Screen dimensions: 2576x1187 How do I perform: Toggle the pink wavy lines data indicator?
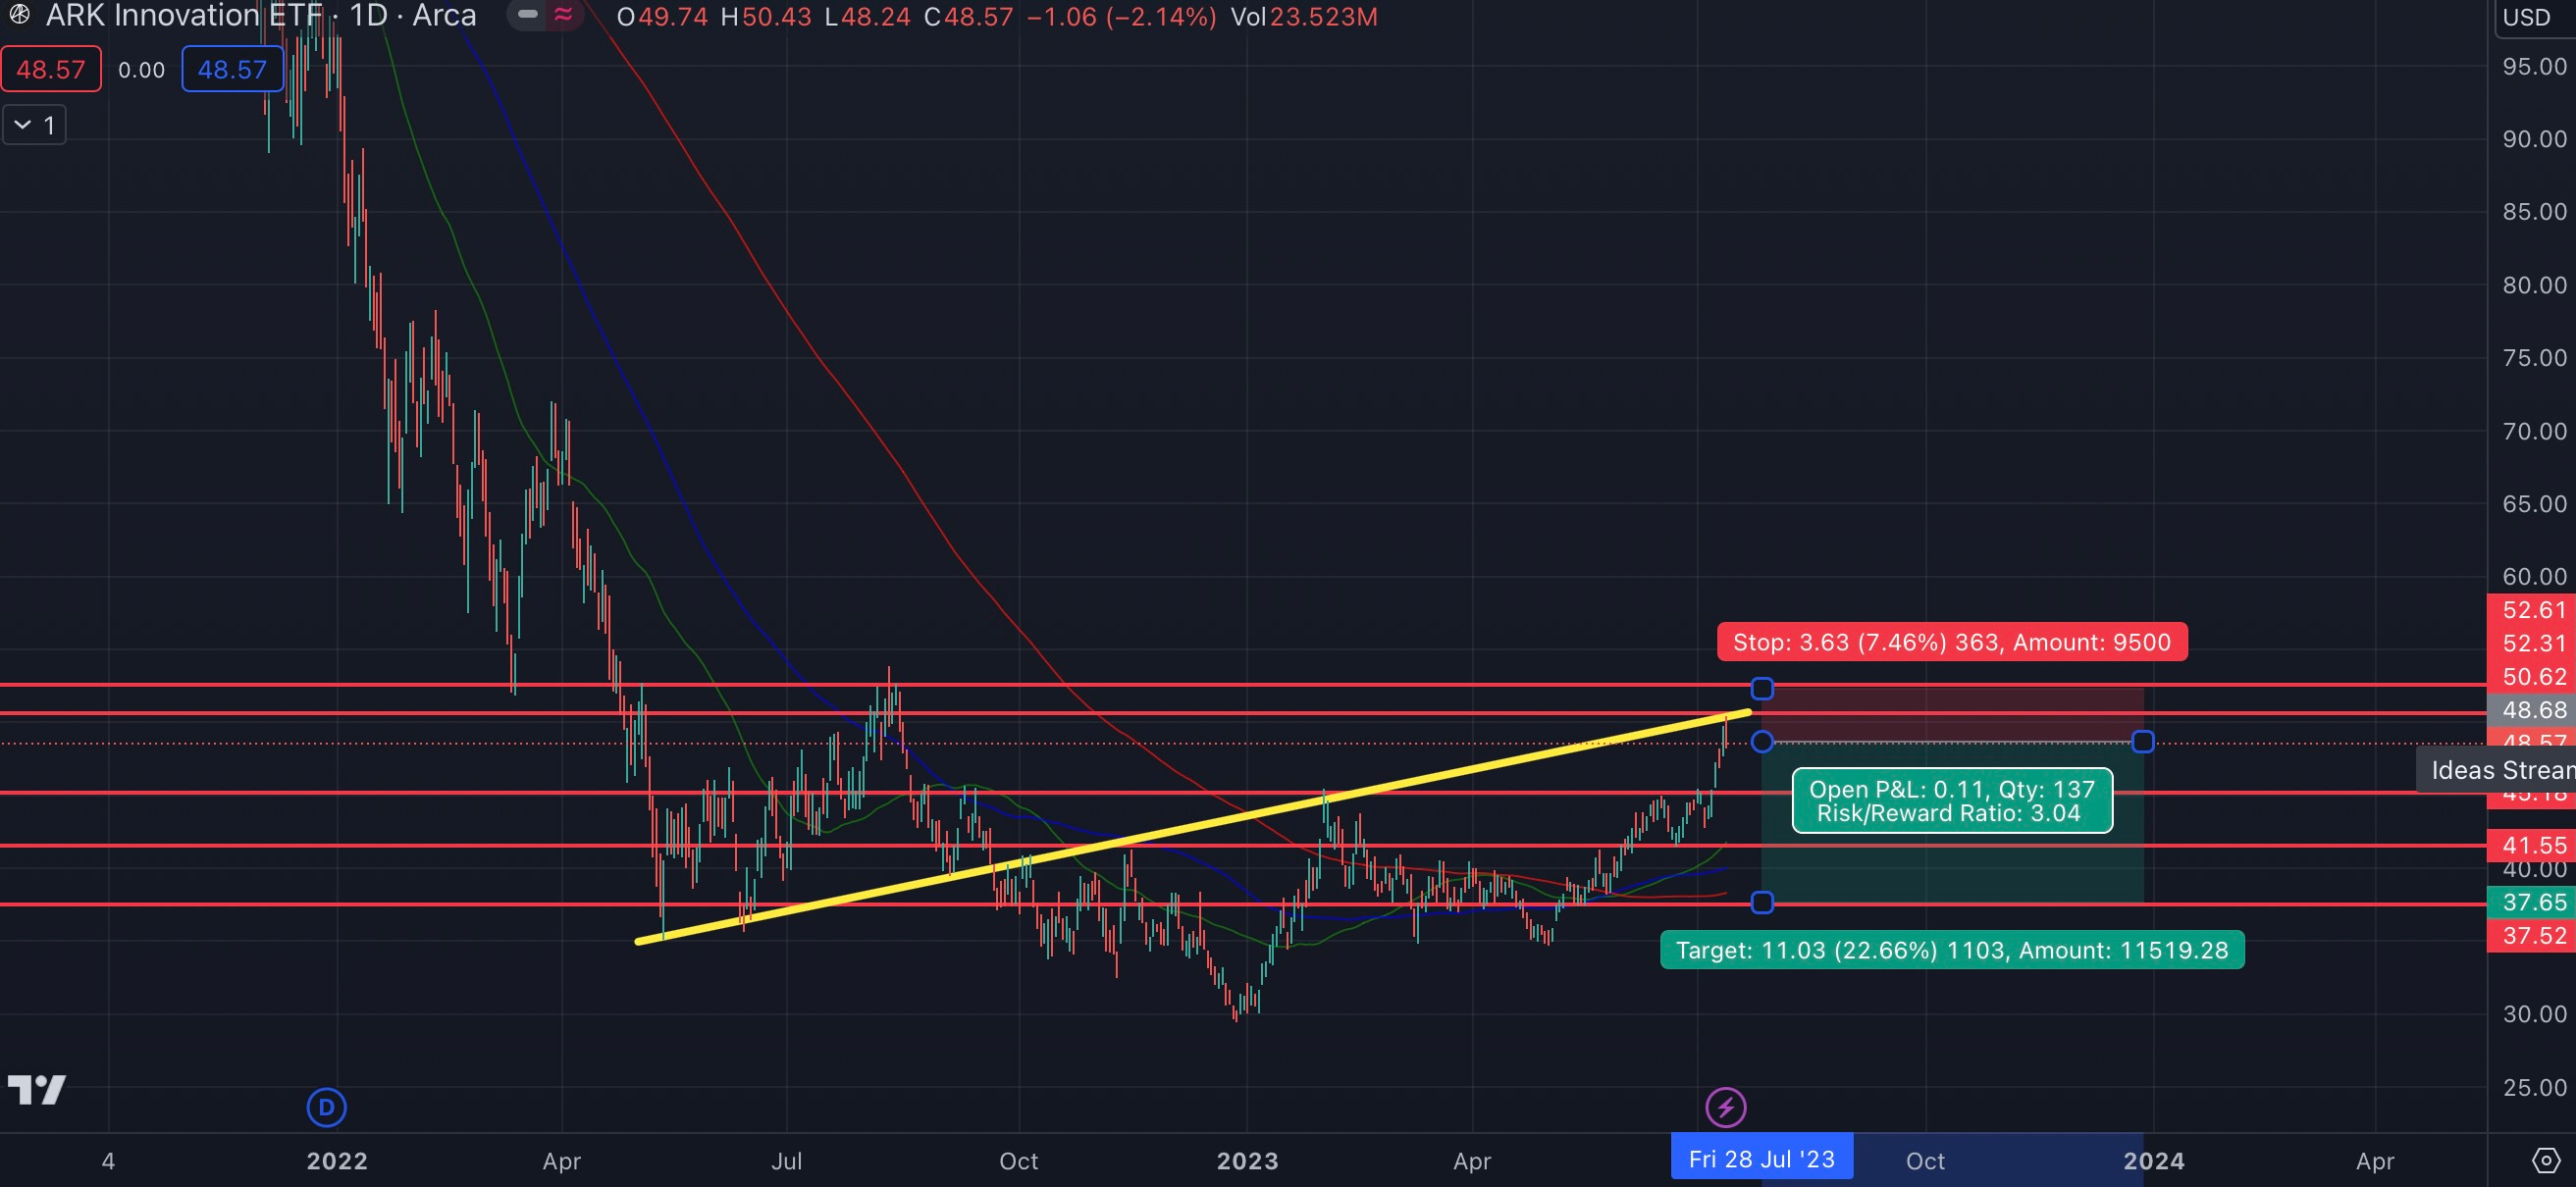click(564, 15)
